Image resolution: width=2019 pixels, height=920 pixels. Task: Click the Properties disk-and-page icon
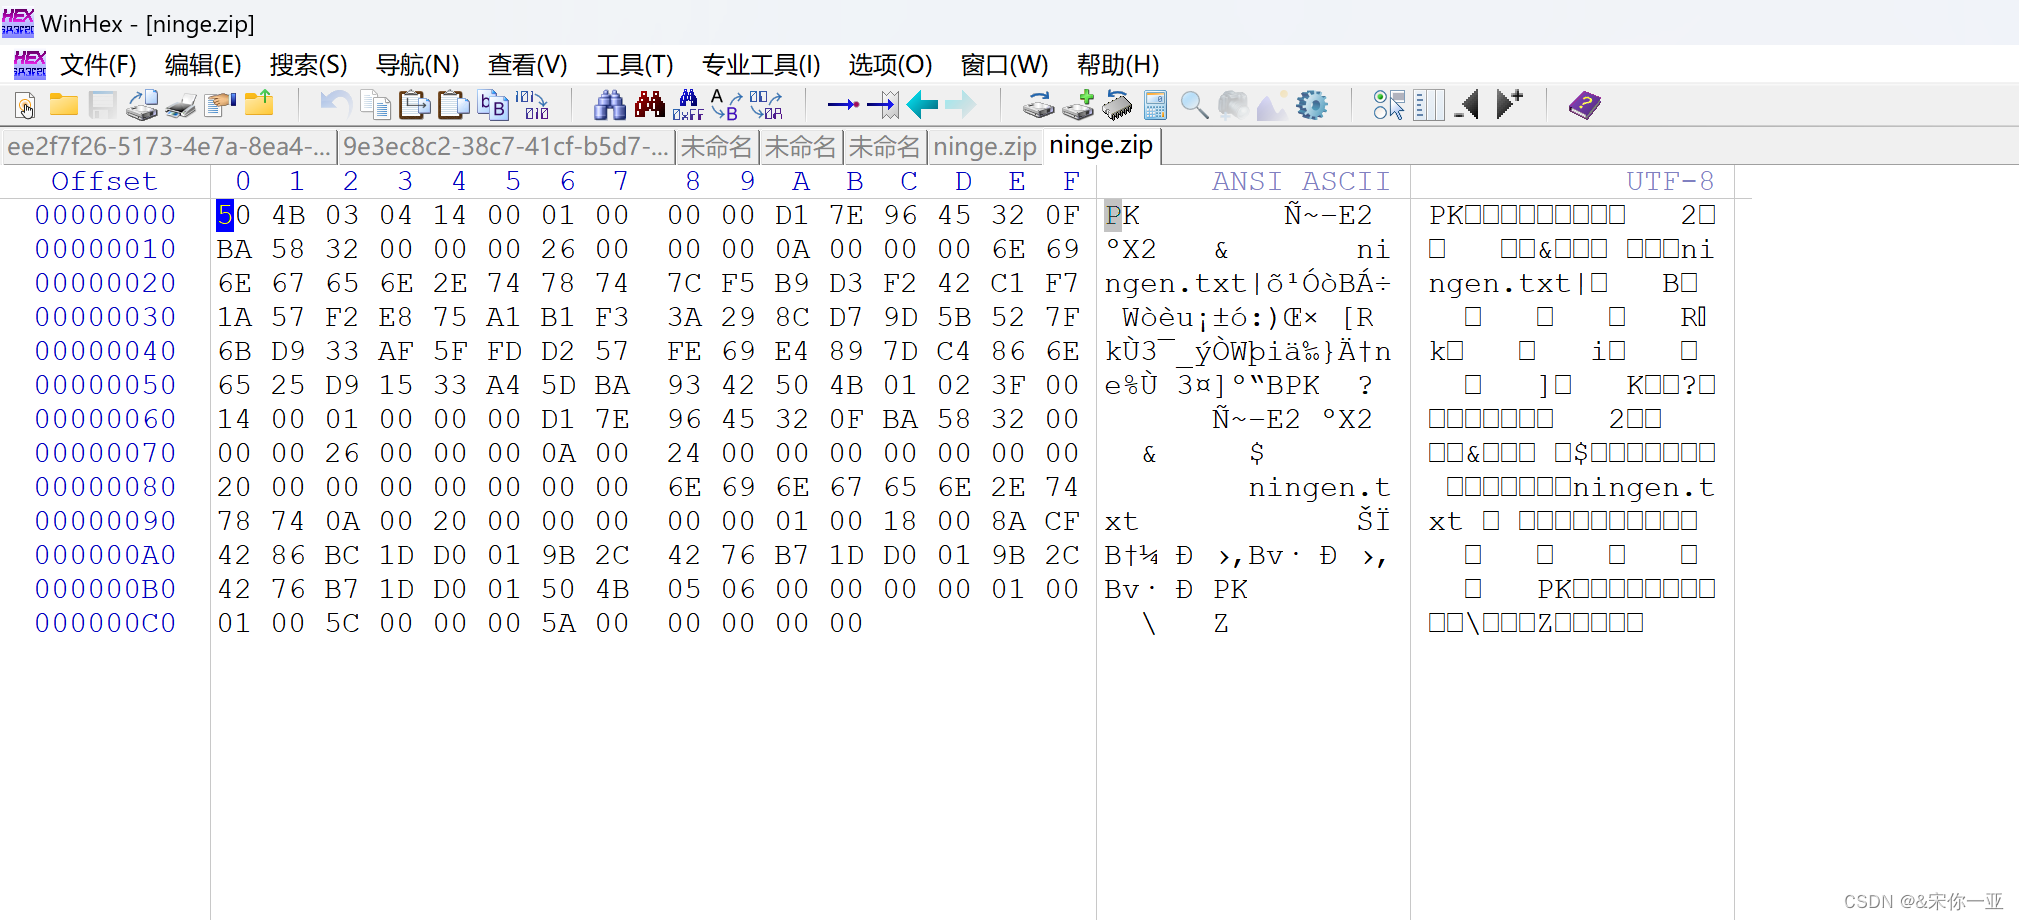click(142, 105)
